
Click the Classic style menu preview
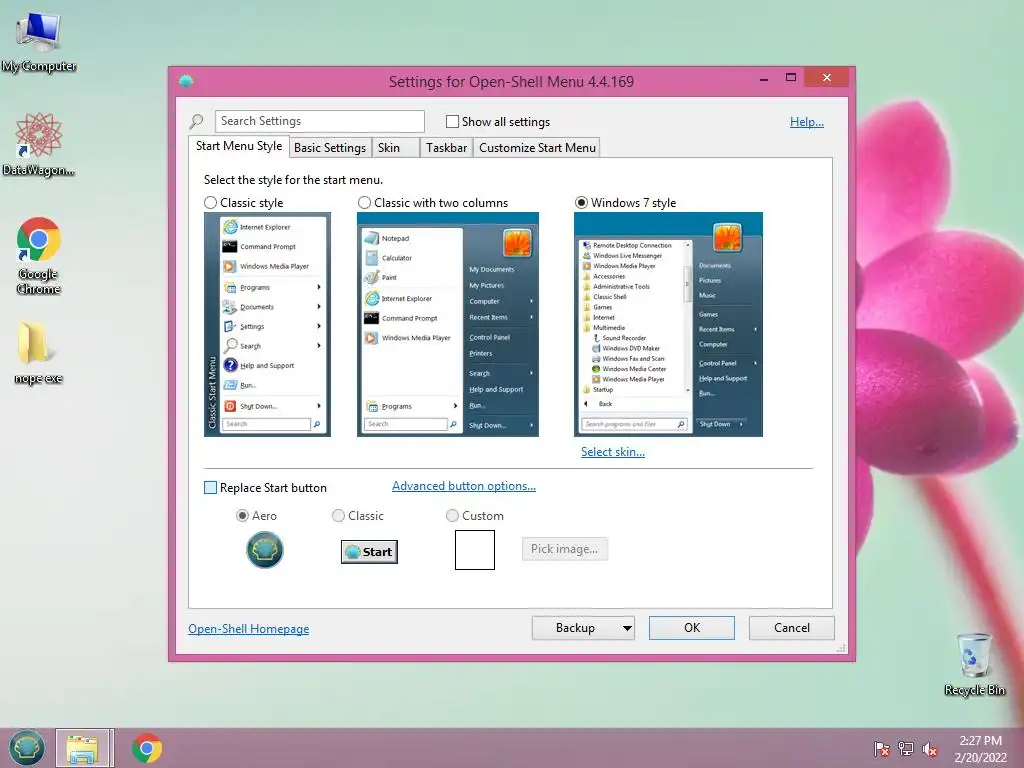[267, 325]
